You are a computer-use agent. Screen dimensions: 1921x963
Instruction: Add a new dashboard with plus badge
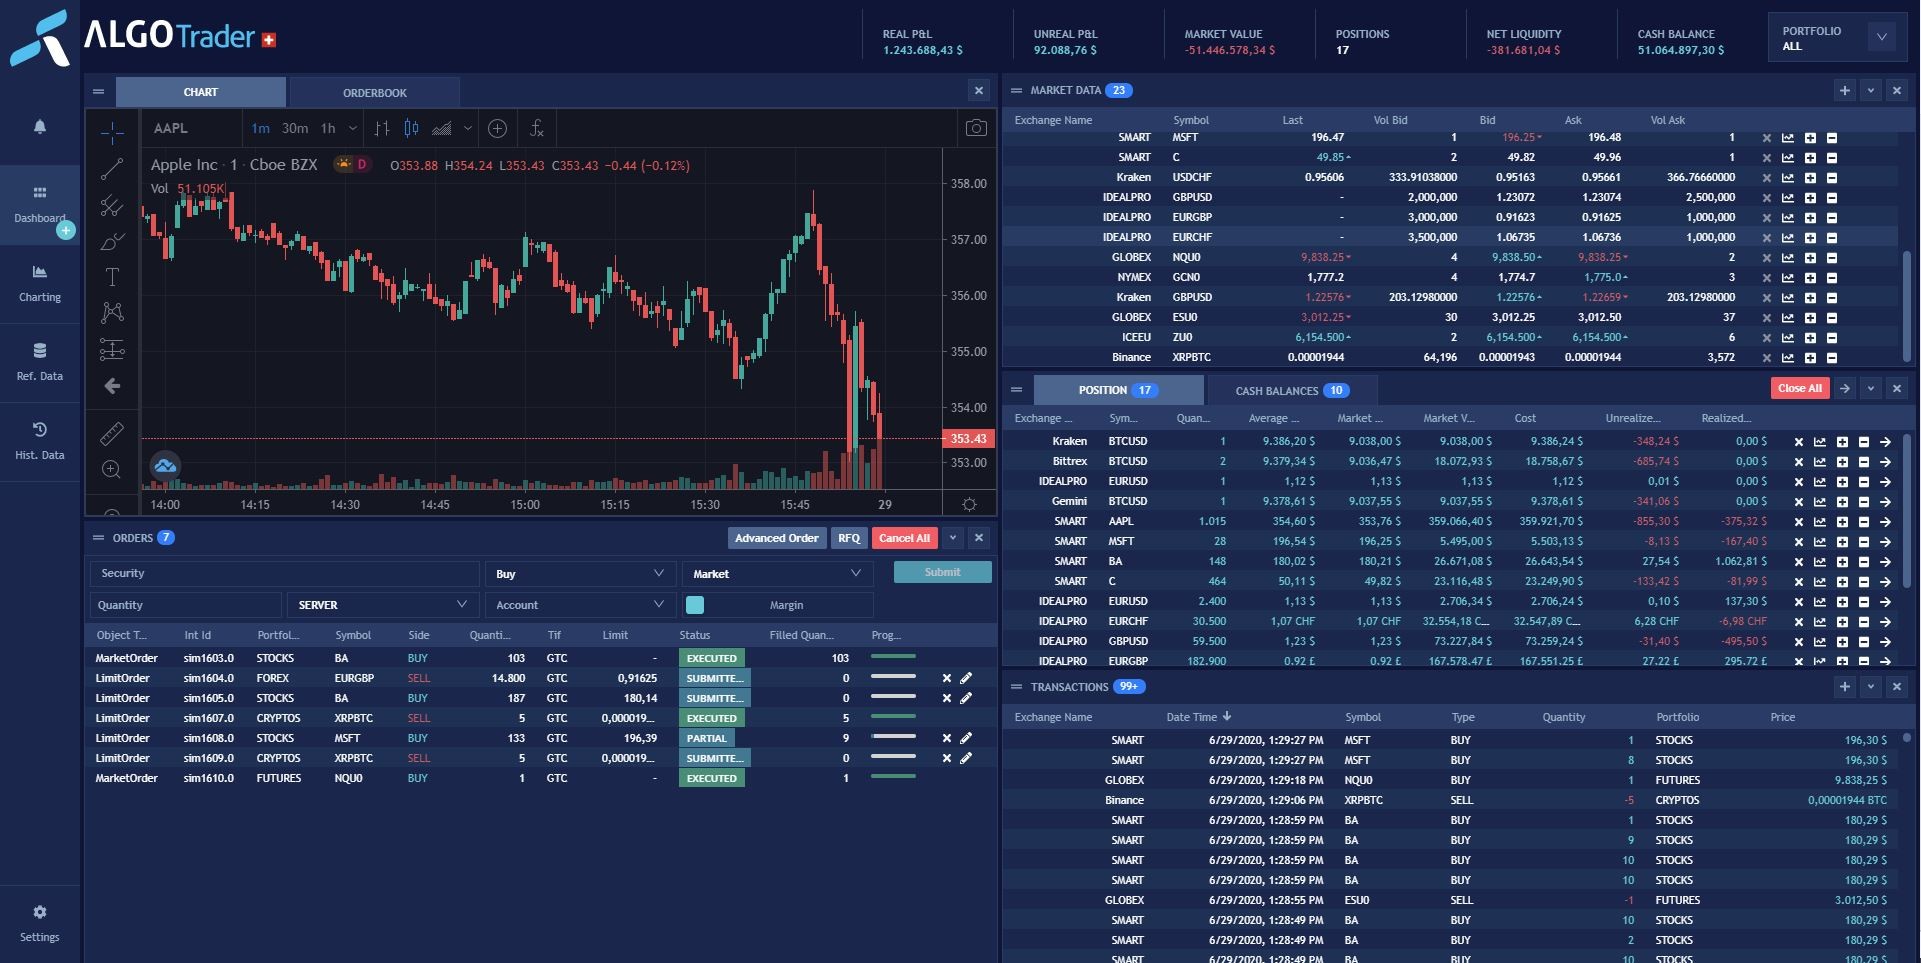[66, 230]
